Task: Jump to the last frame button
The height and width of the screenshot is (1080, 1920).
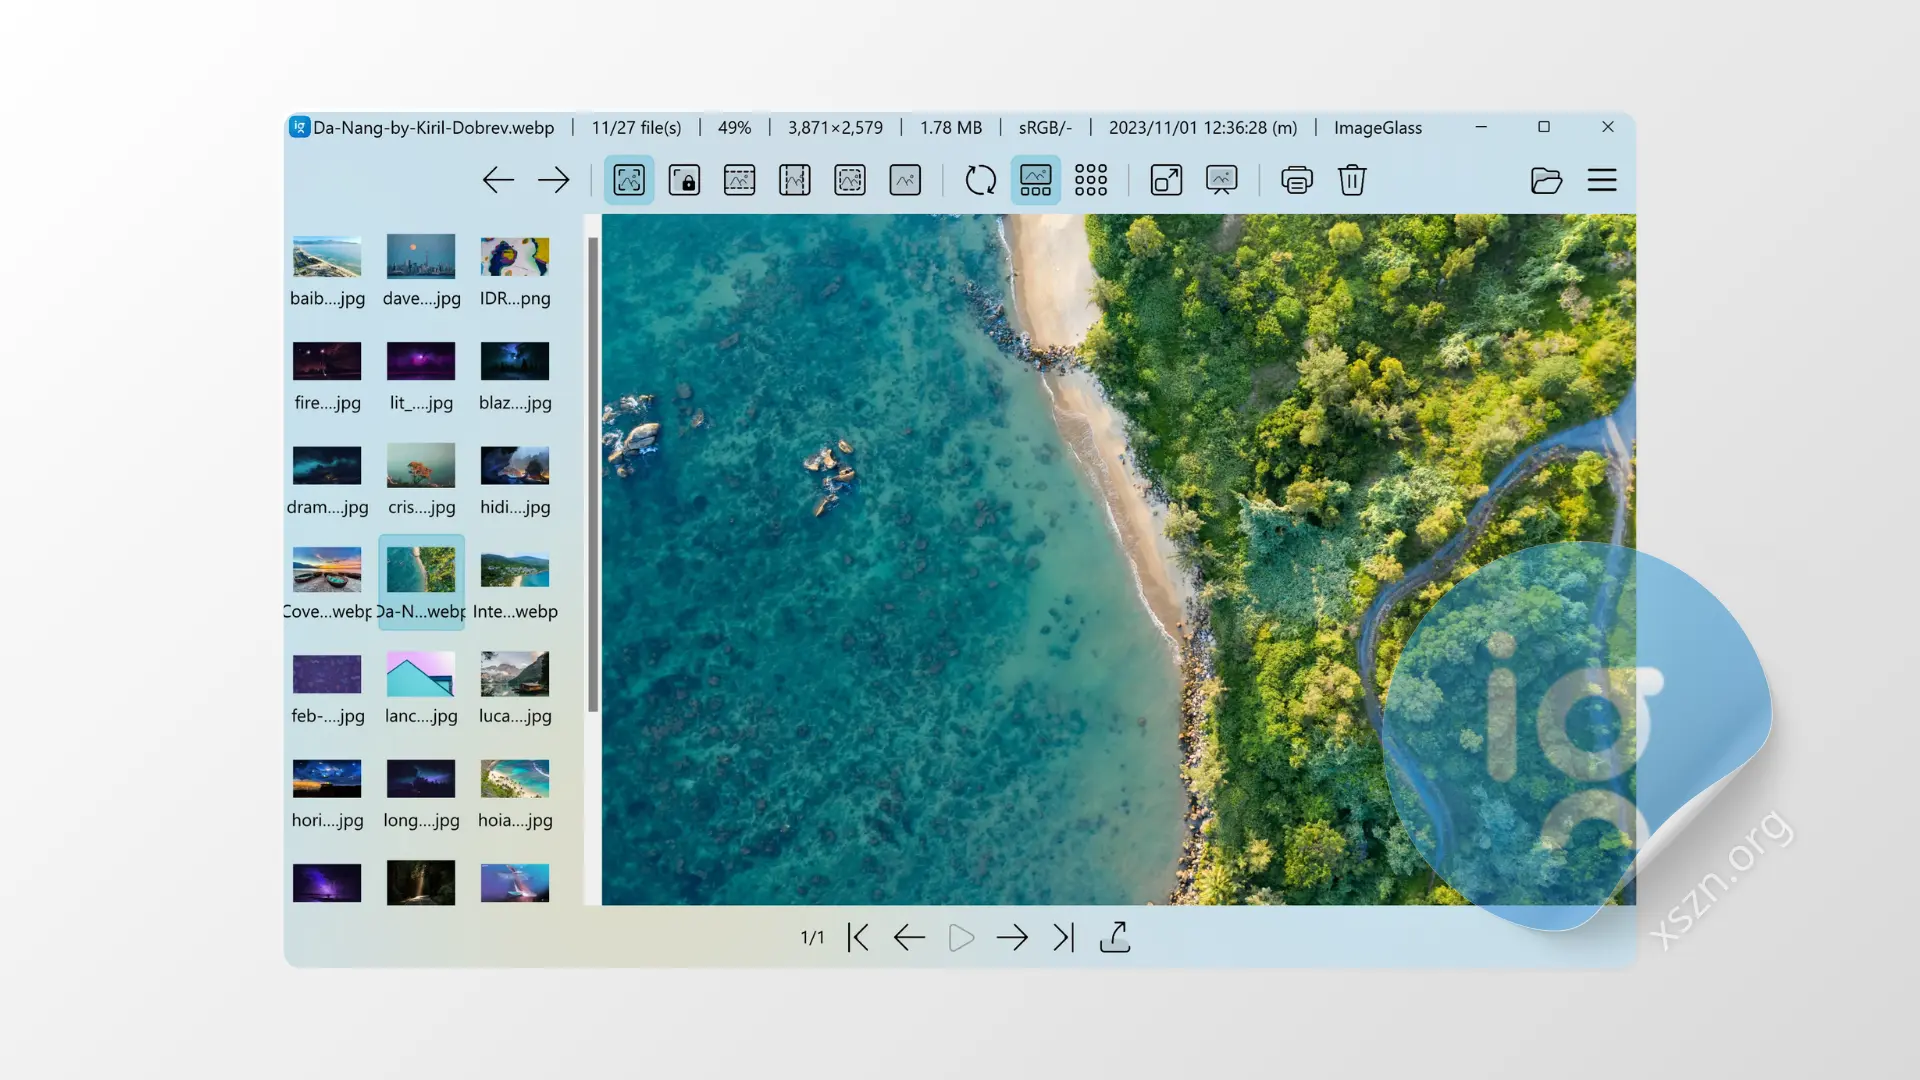Action: coord(1064,937)
